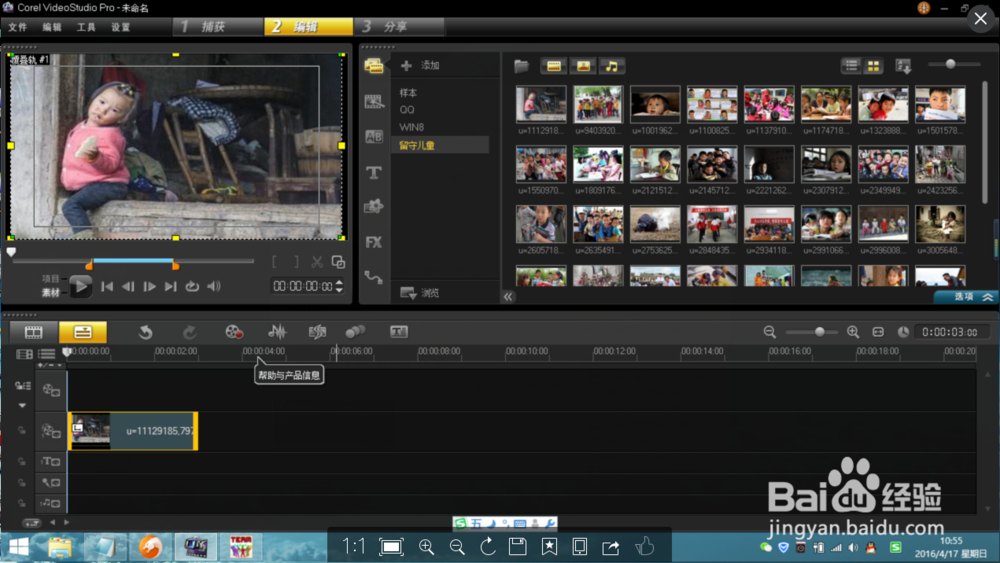The width and height of the screenshot is (1000, 563).
Task: Open the Subtitle Editor icon
Action: click(x=399, y=332)
